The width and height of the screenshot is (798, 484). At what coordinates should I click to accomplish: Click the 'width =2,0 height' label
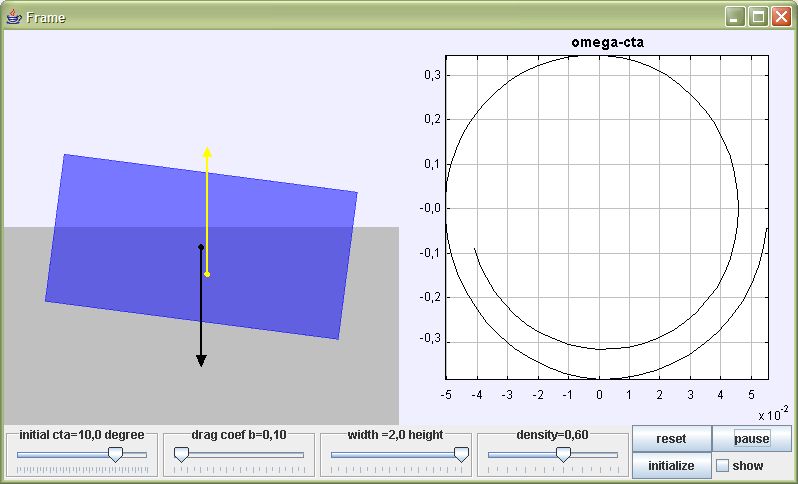pyautogui.click(x=395, y=435)
